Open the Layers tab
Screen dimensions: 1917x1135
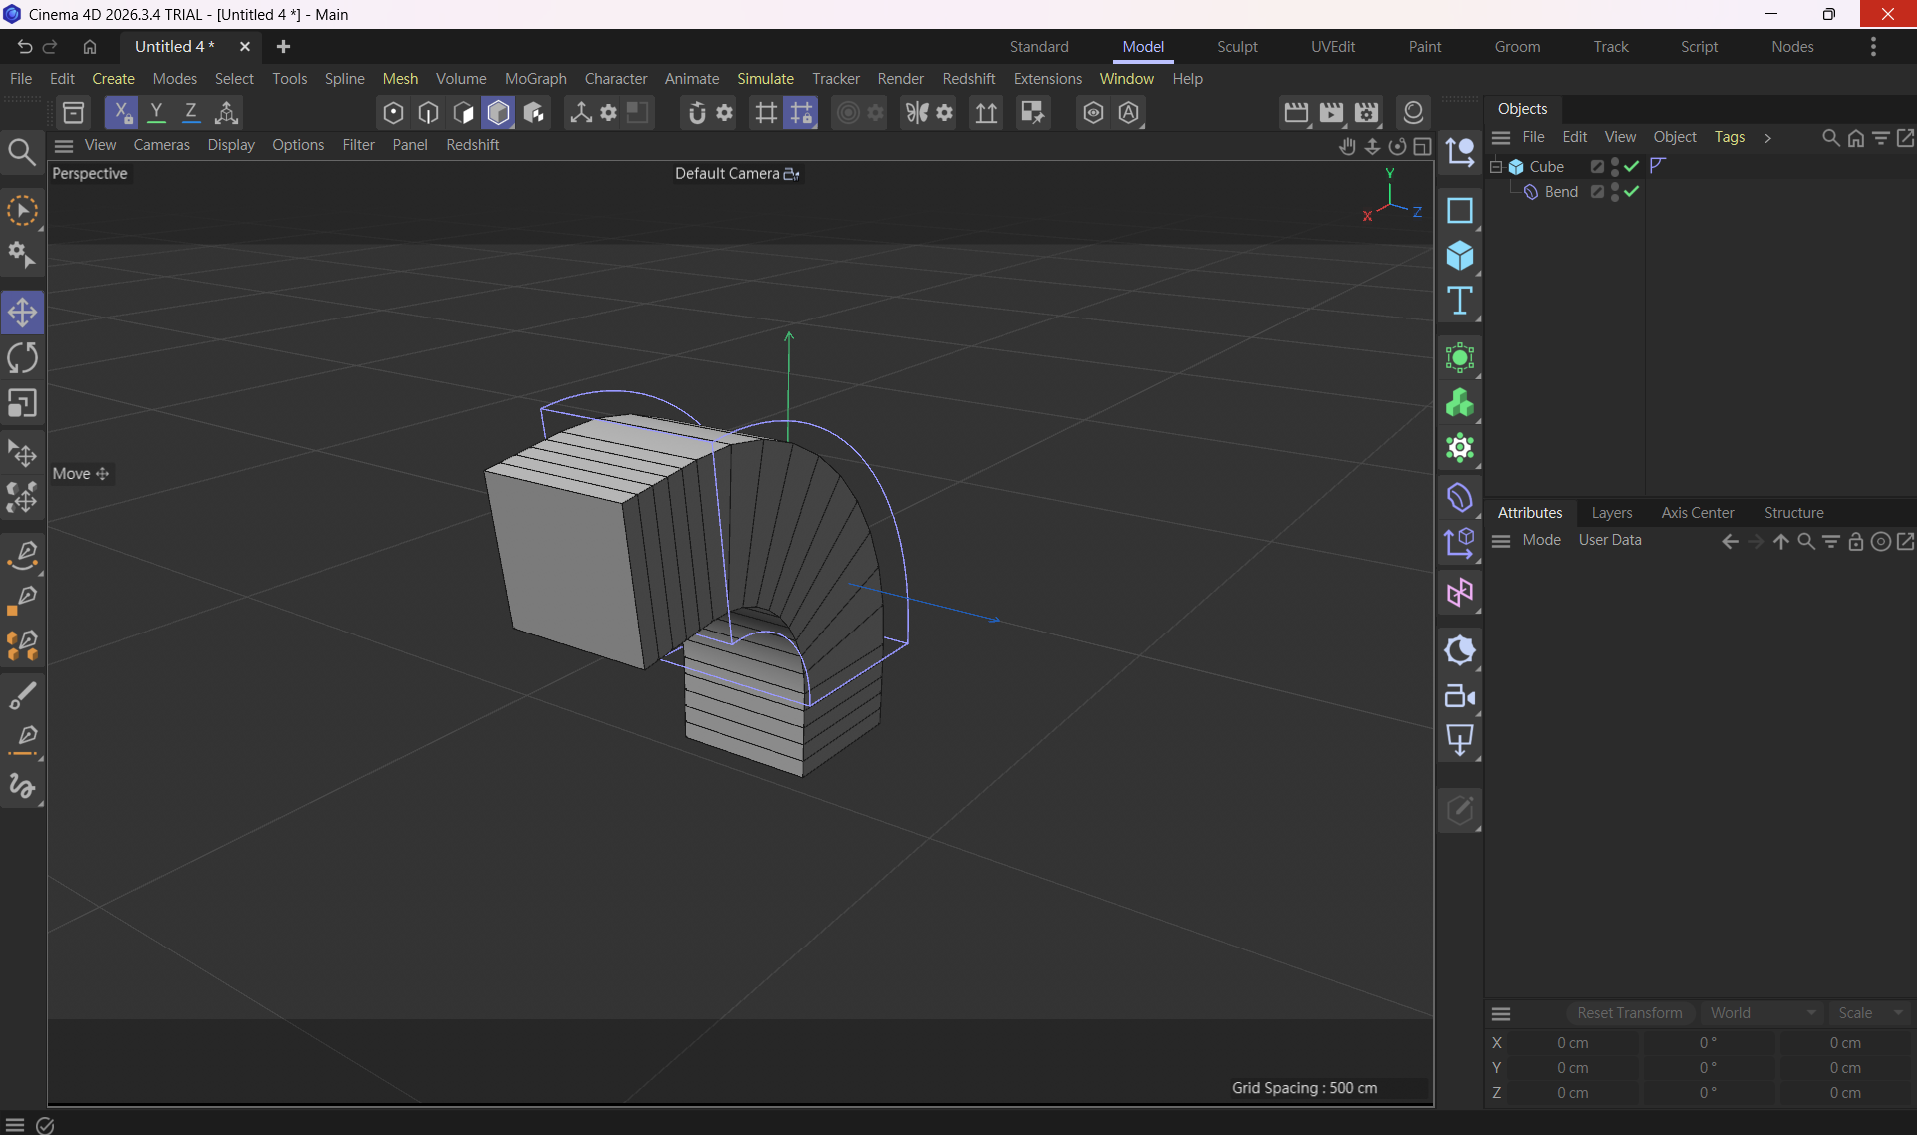click(1611, 513)
